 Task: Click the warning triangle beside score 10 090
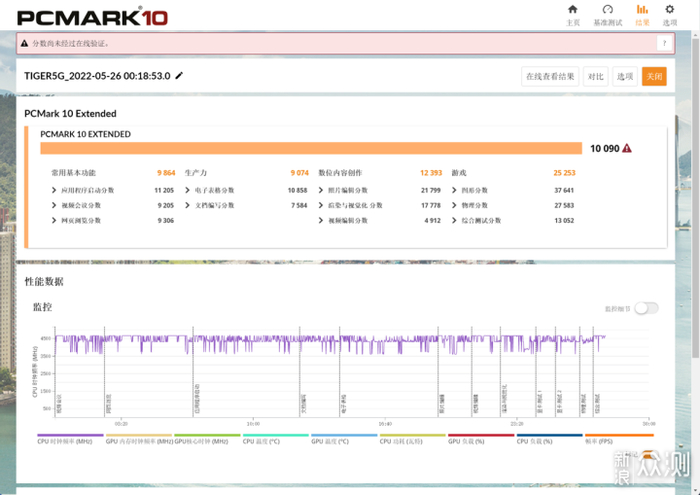[627, 148]
